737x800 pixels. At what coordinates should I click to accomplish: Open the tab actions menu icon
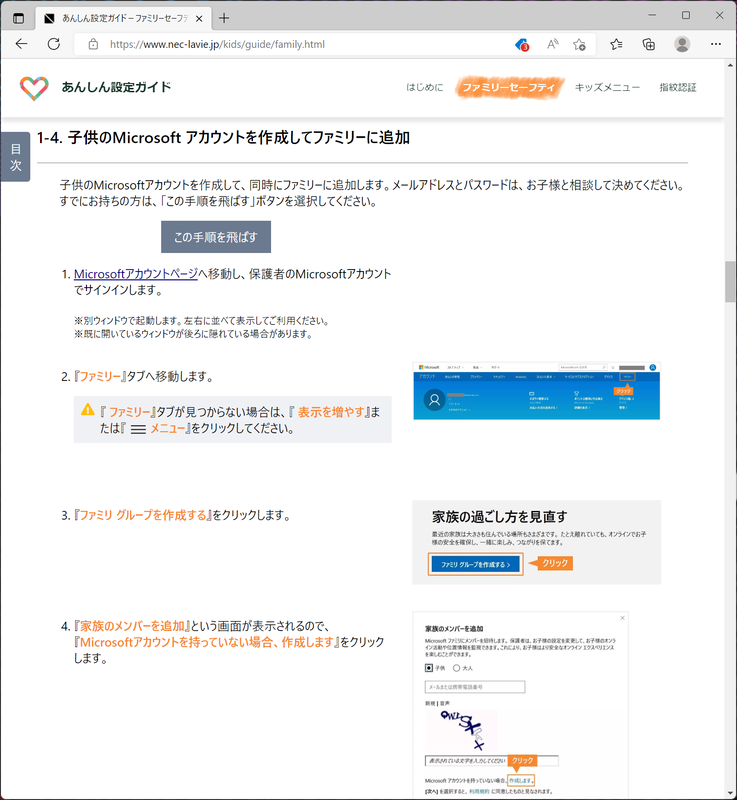tap(18, 18)
